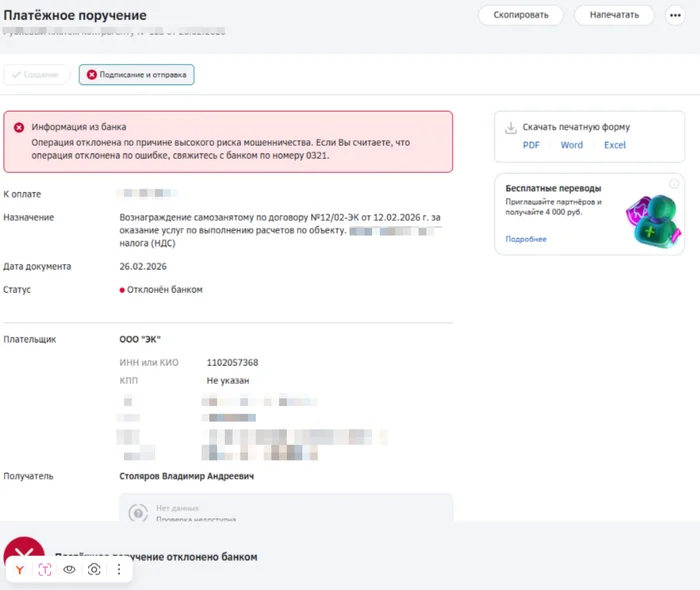The image size is (700, 590).
Task: Open the vertical three-dots menu in floating toolbar
Action: (x=119, y=569)
